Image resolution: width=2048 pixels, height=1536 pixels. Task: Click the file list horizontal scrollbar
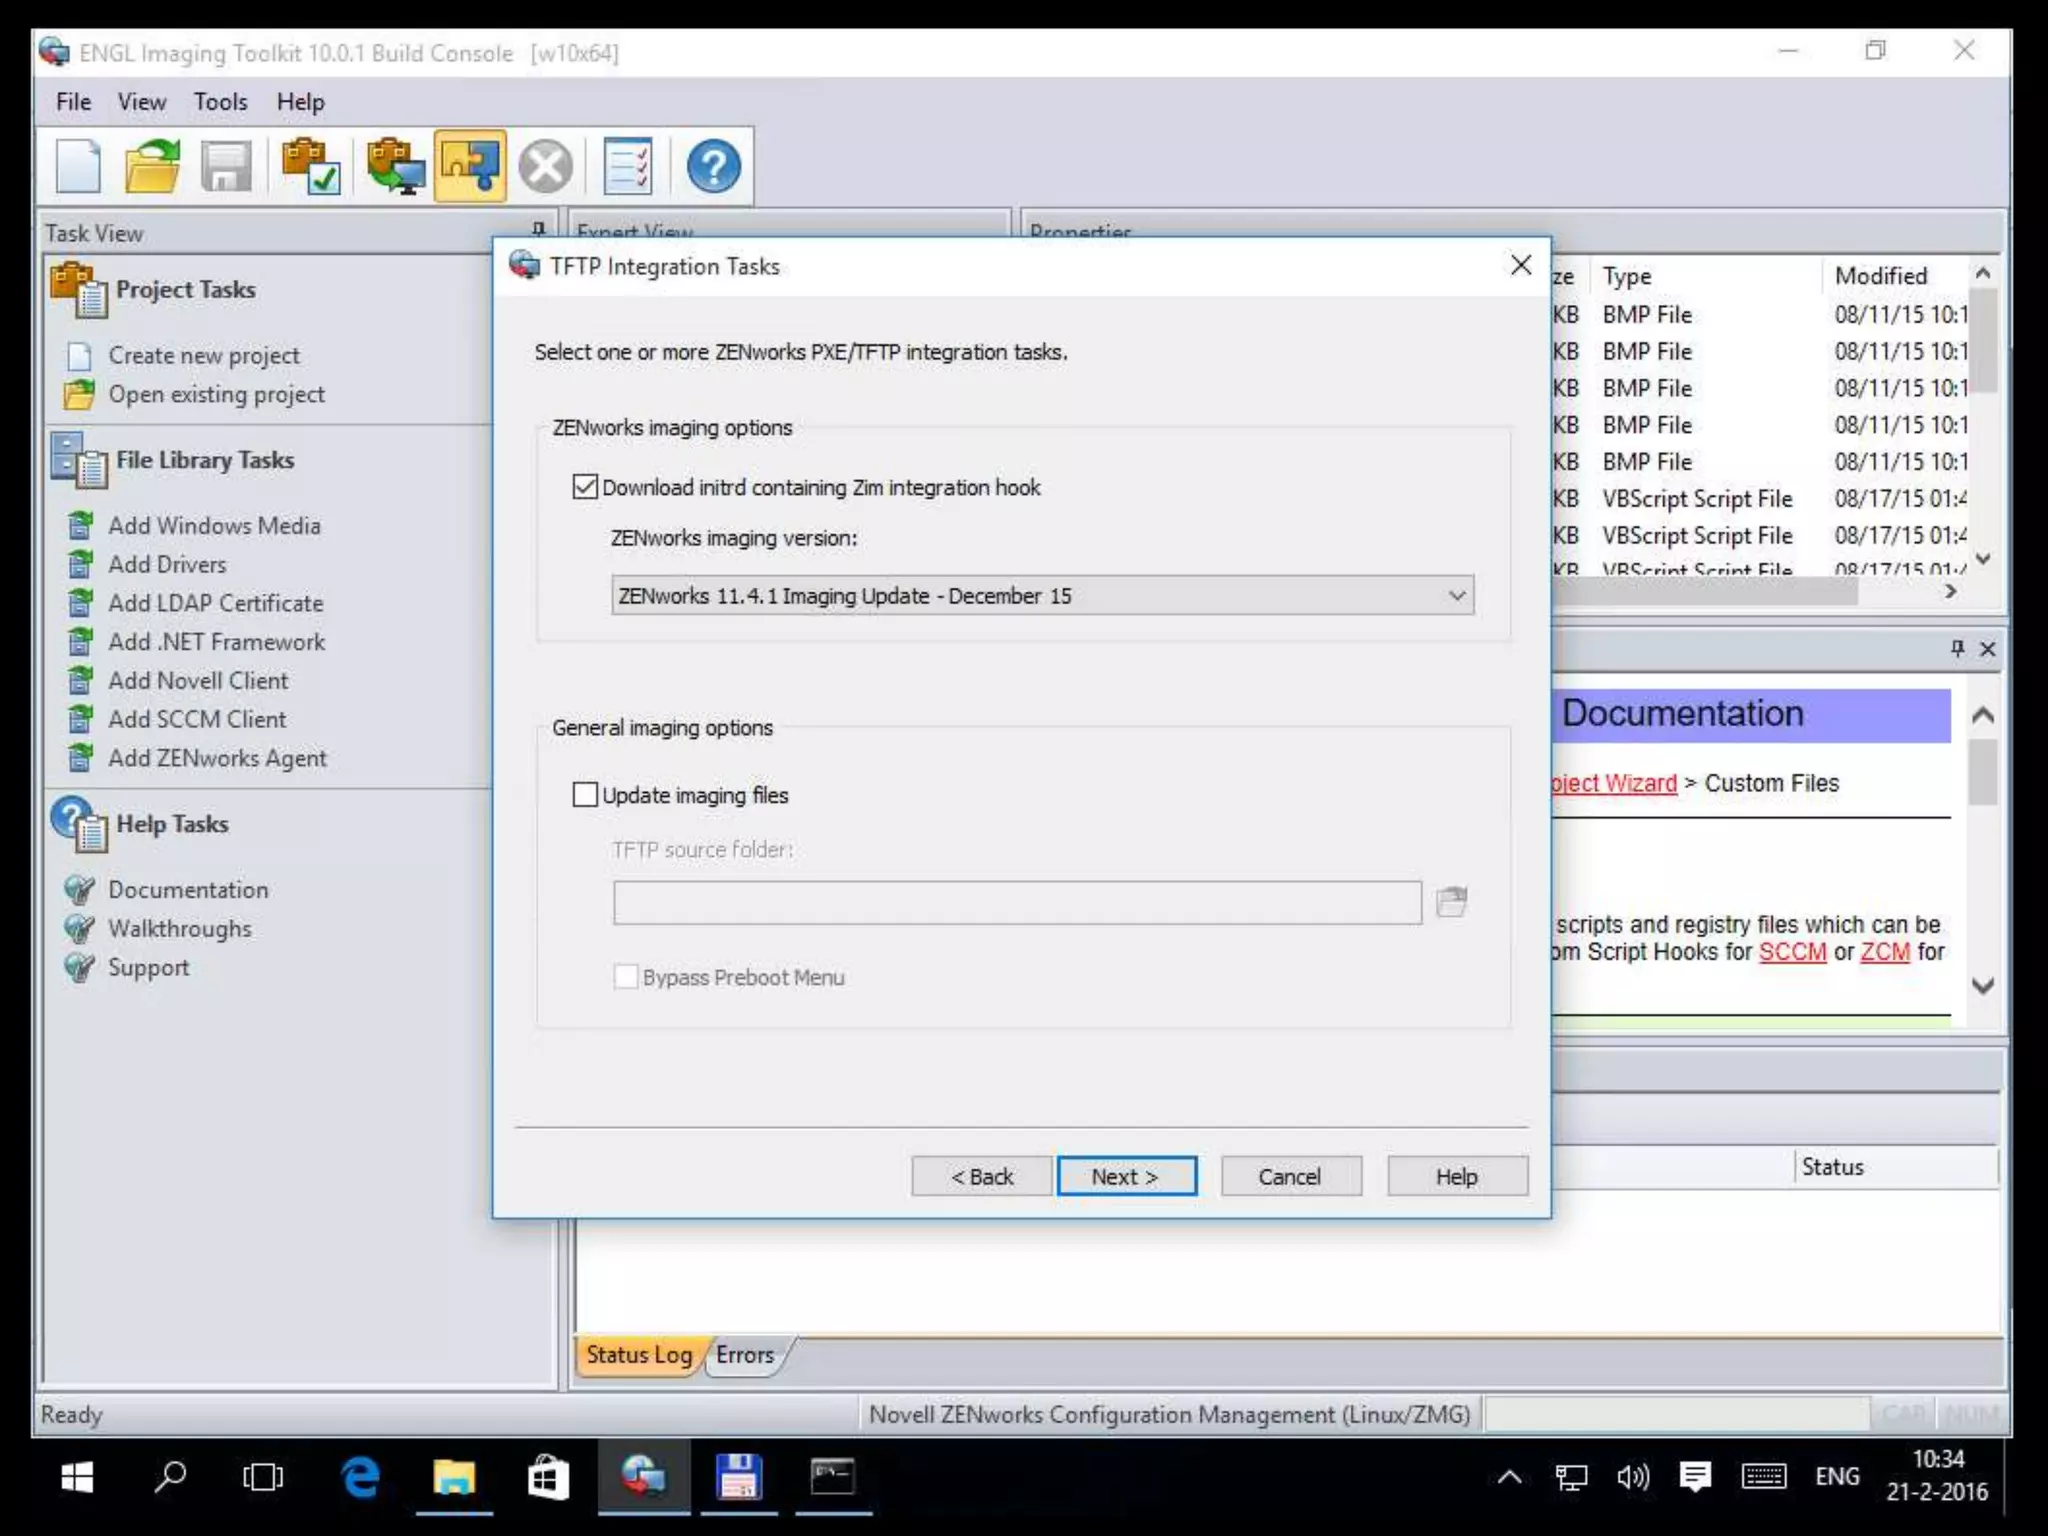pyautogui.click(x=1705, y=592)
